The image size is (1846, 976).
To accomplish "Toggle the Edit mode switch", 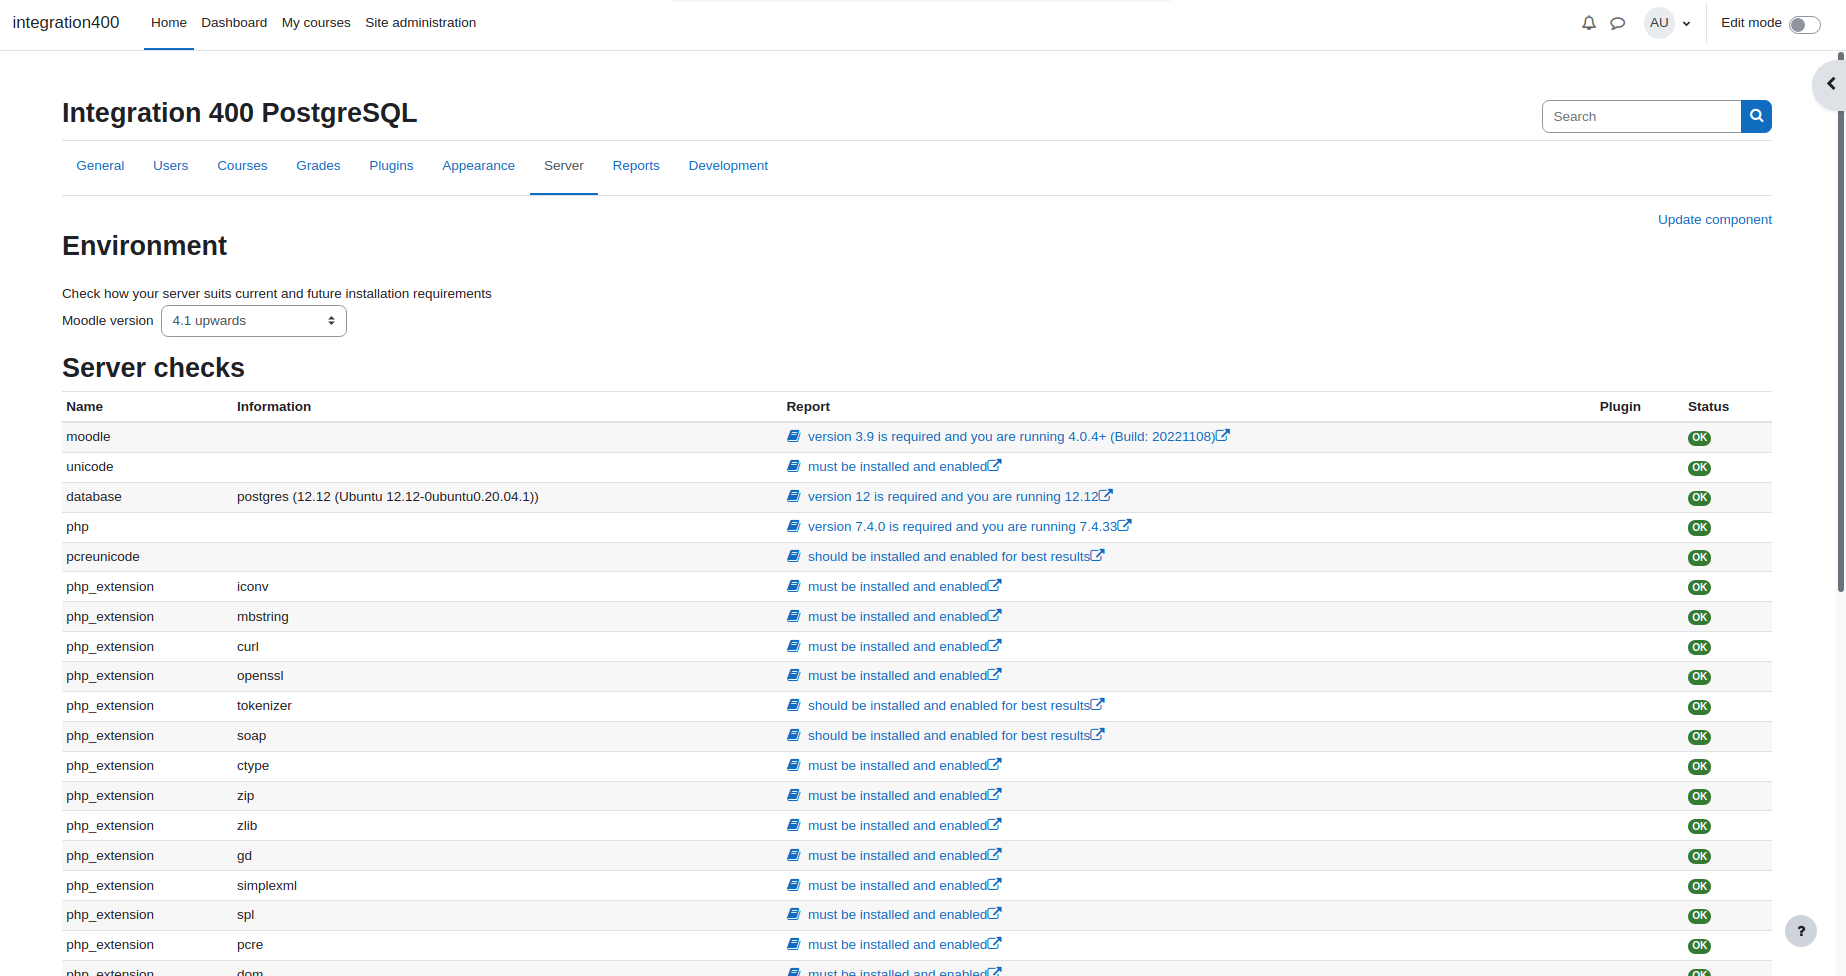I will [x=1804, y=24].
